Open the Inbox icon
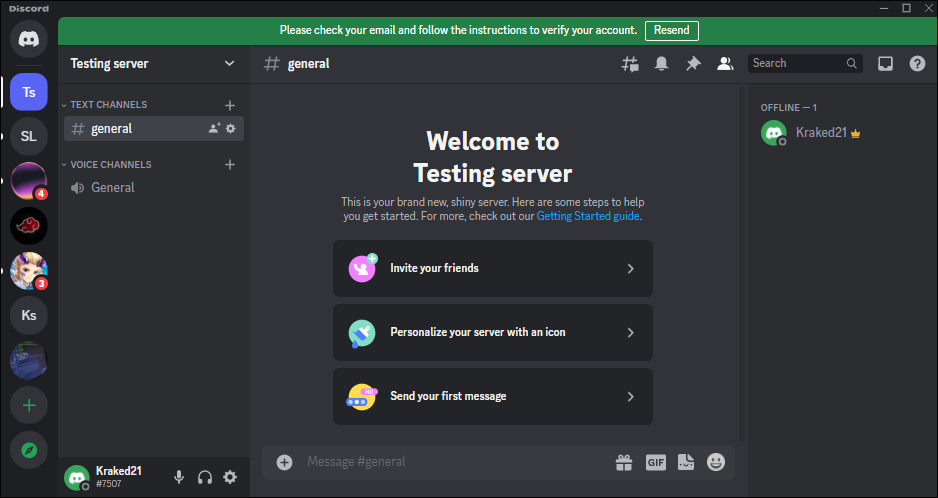 point(885,63)
